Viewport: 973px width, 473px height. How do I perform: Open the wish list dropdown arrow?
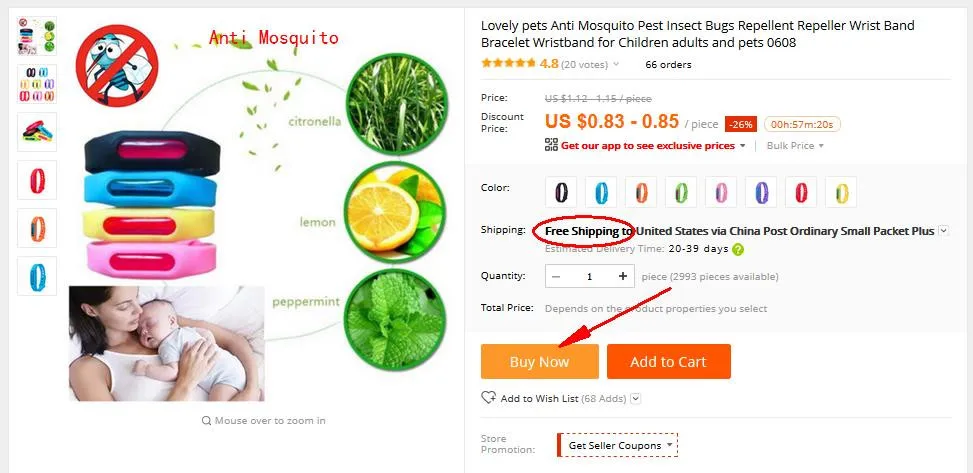click(636, 399)
